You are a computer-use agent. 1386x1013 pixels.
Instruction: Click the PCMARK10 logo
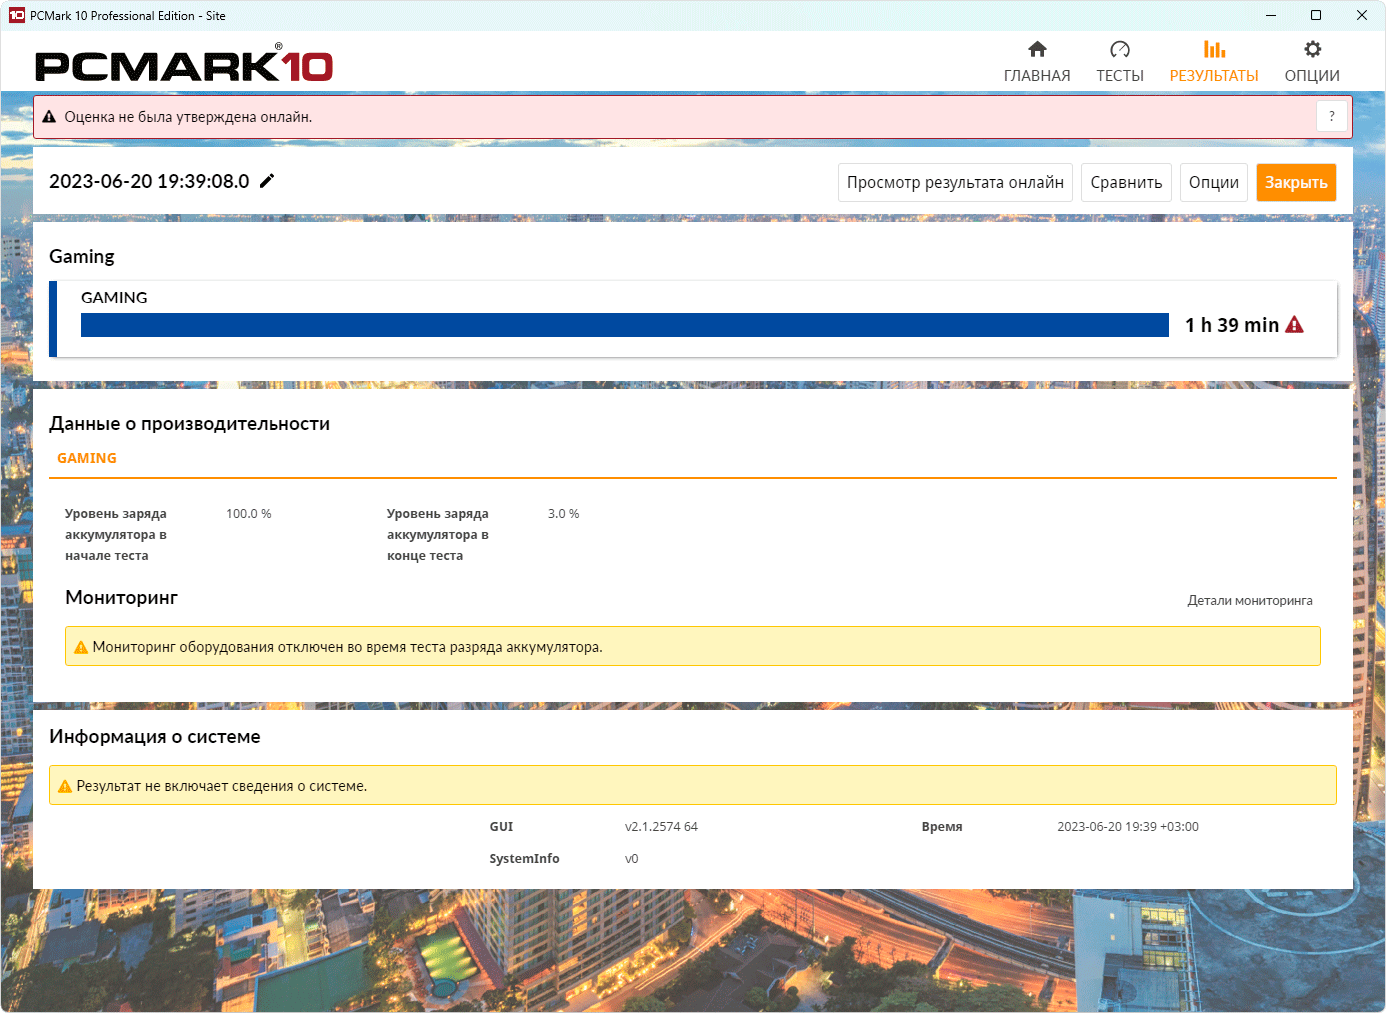point(184,64)
